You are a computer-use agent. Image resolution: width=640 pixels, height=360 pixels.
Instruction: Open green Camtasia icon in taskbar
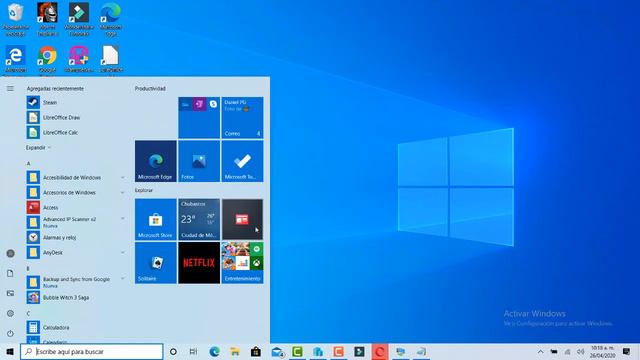[297, 351]
